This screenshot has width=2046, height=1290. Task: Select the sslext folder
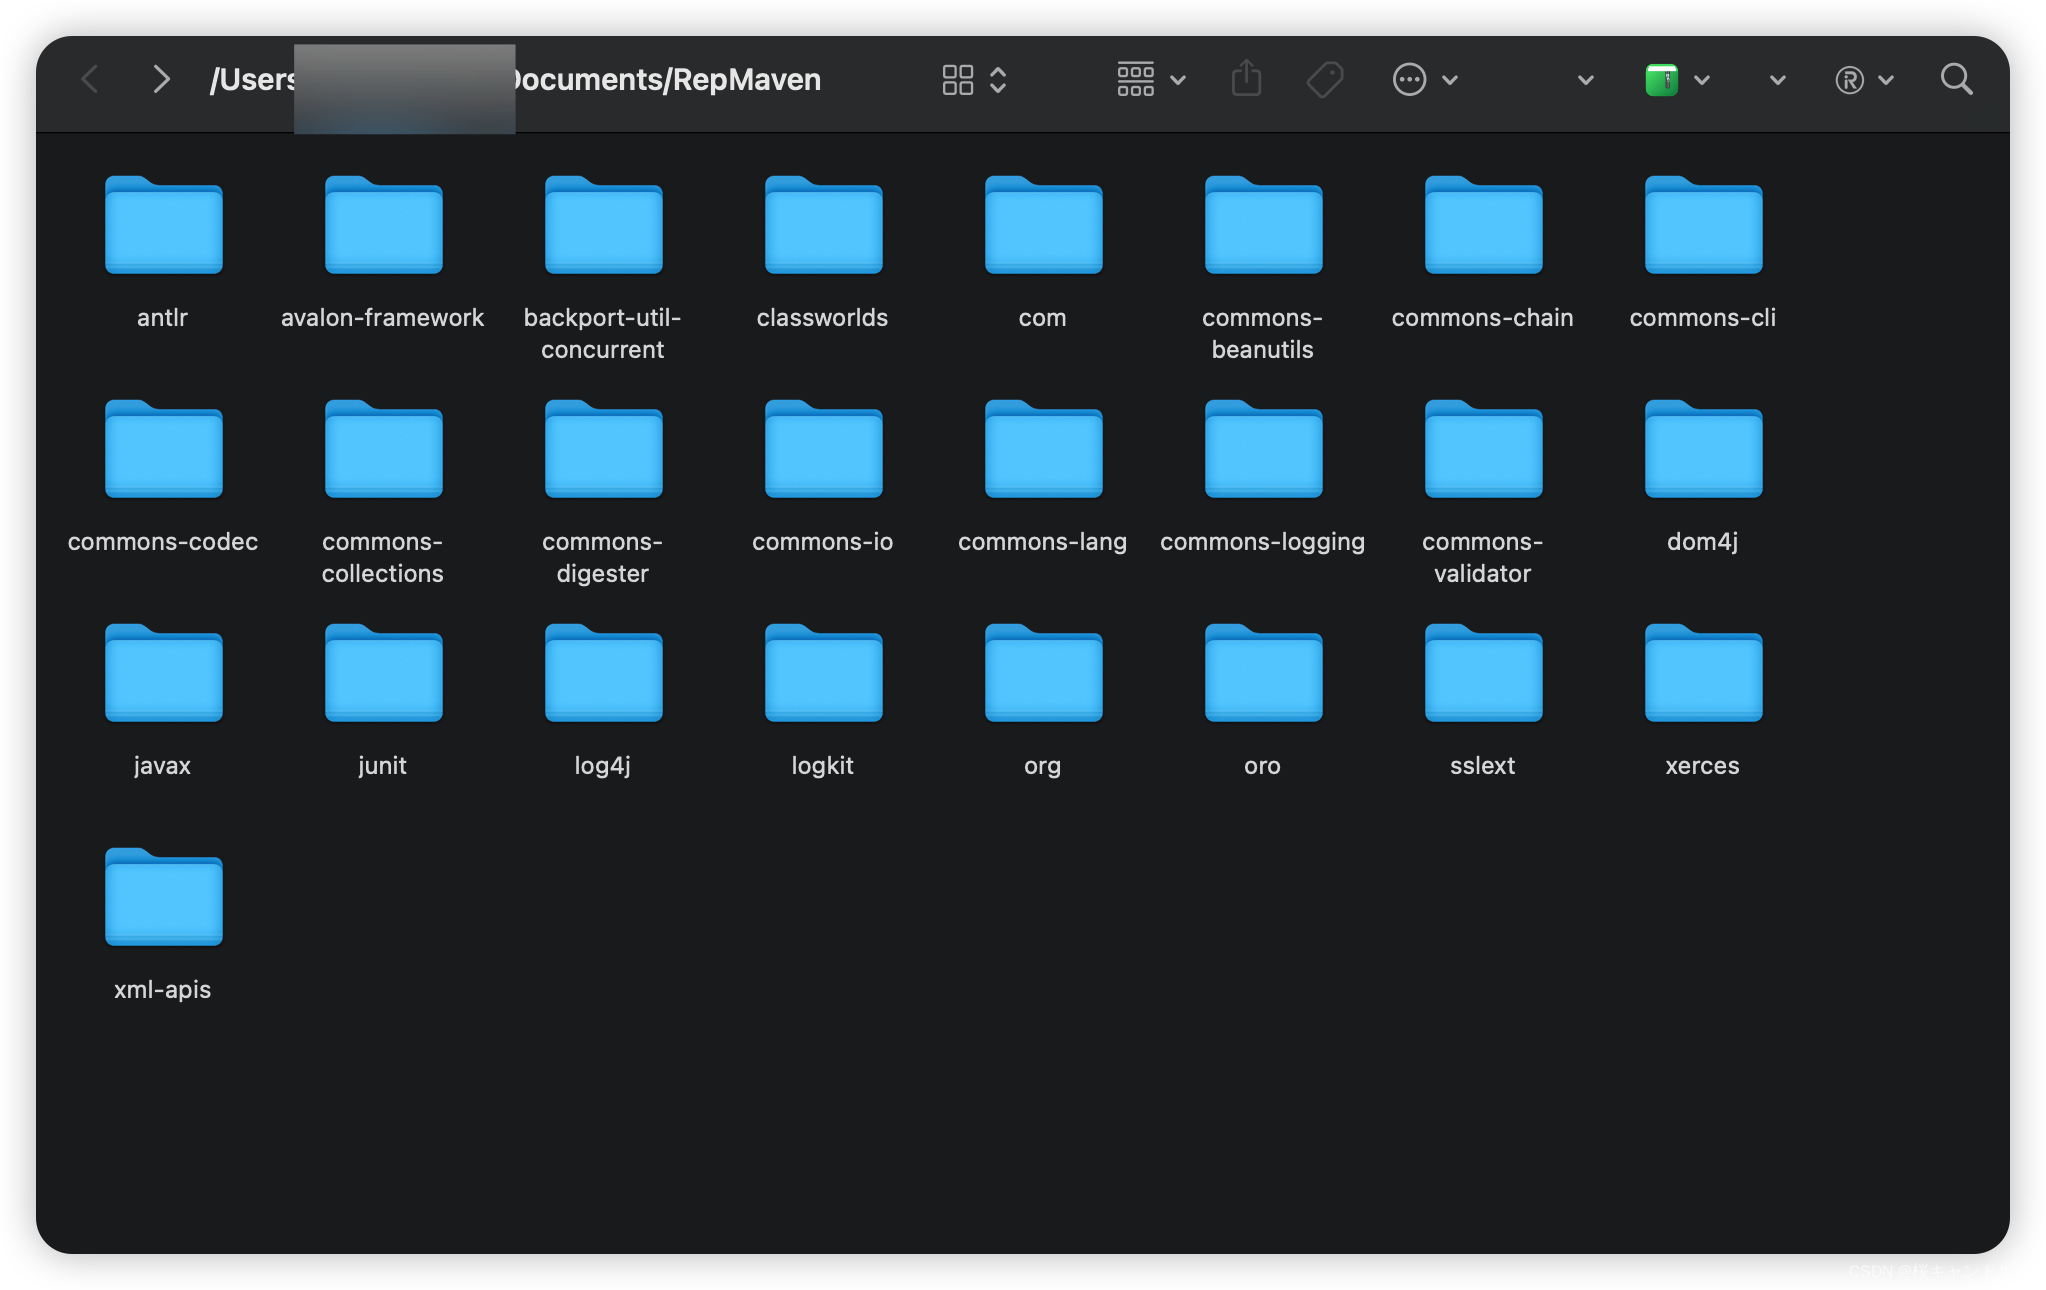pos(1484,672)
